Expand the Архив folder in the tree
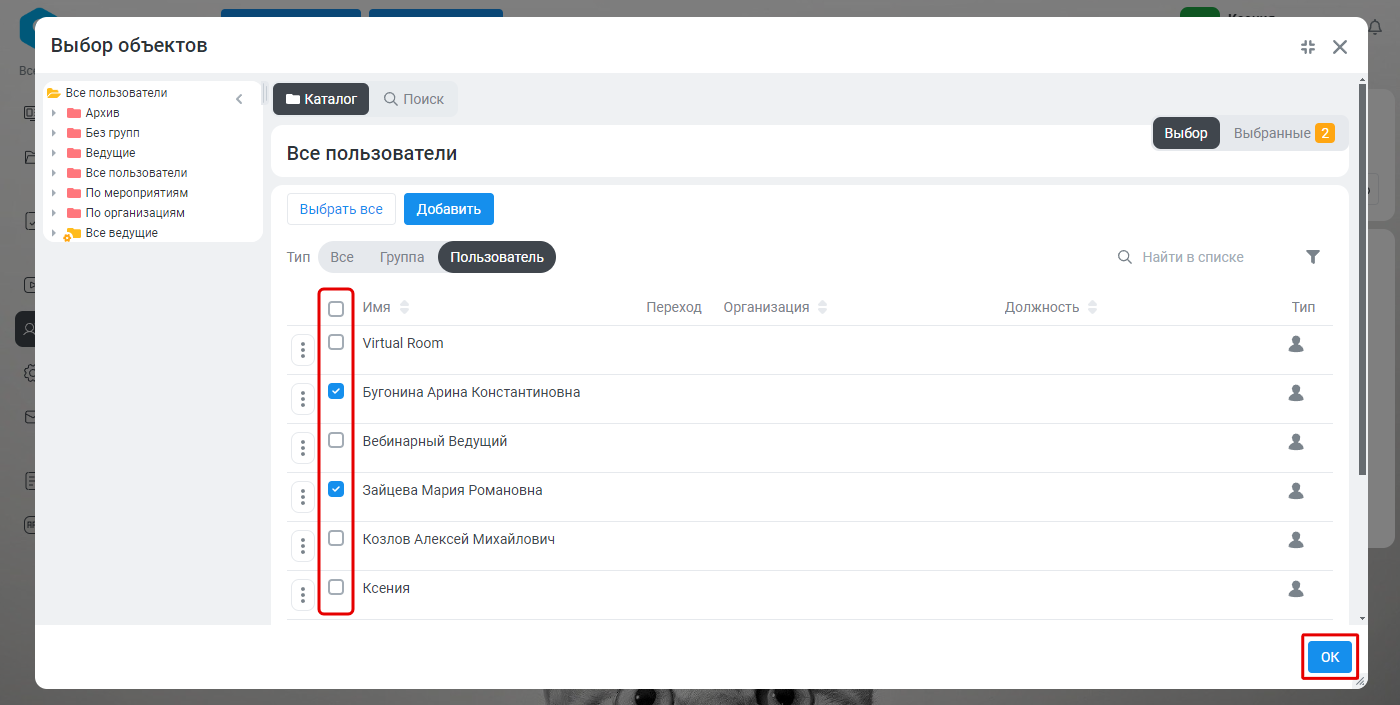 54,113
